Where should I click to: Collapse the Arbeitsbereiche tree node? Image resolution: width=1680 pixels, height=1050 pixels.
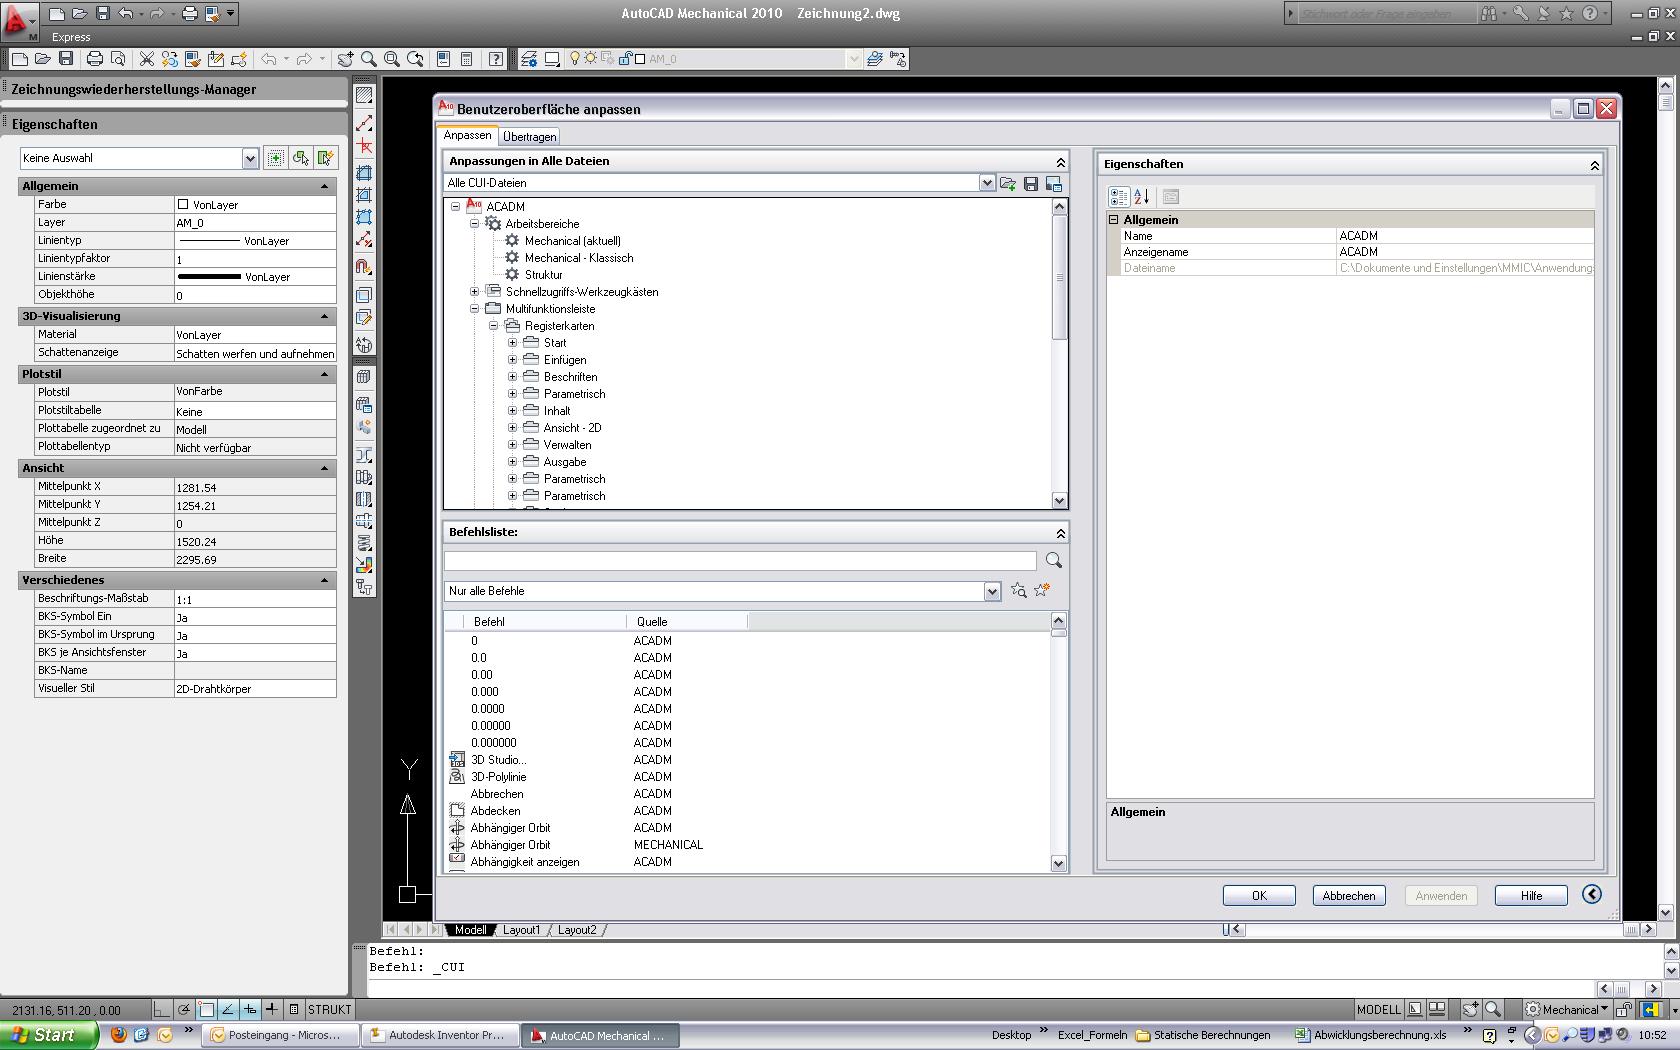[475, 224]
